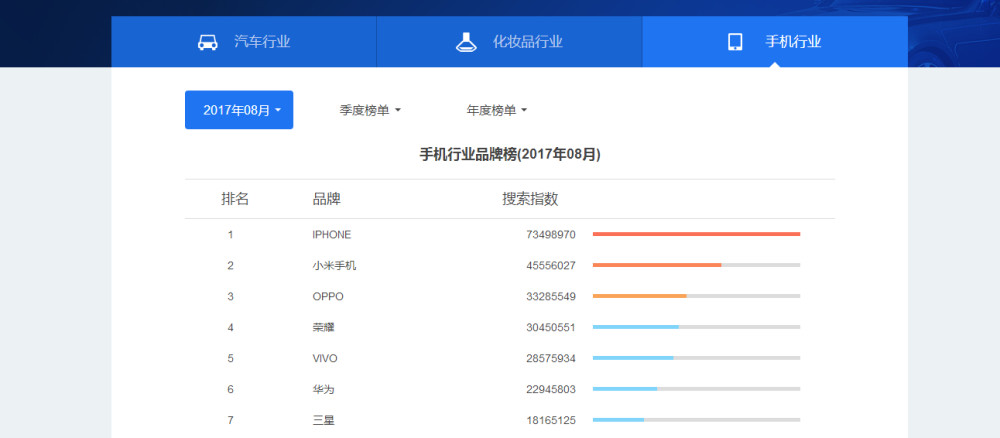Image resolution: width=1000 pixels, height=438 pixels.
Task: Click the OPPO index progress bar
Action: tap(696, 296)
